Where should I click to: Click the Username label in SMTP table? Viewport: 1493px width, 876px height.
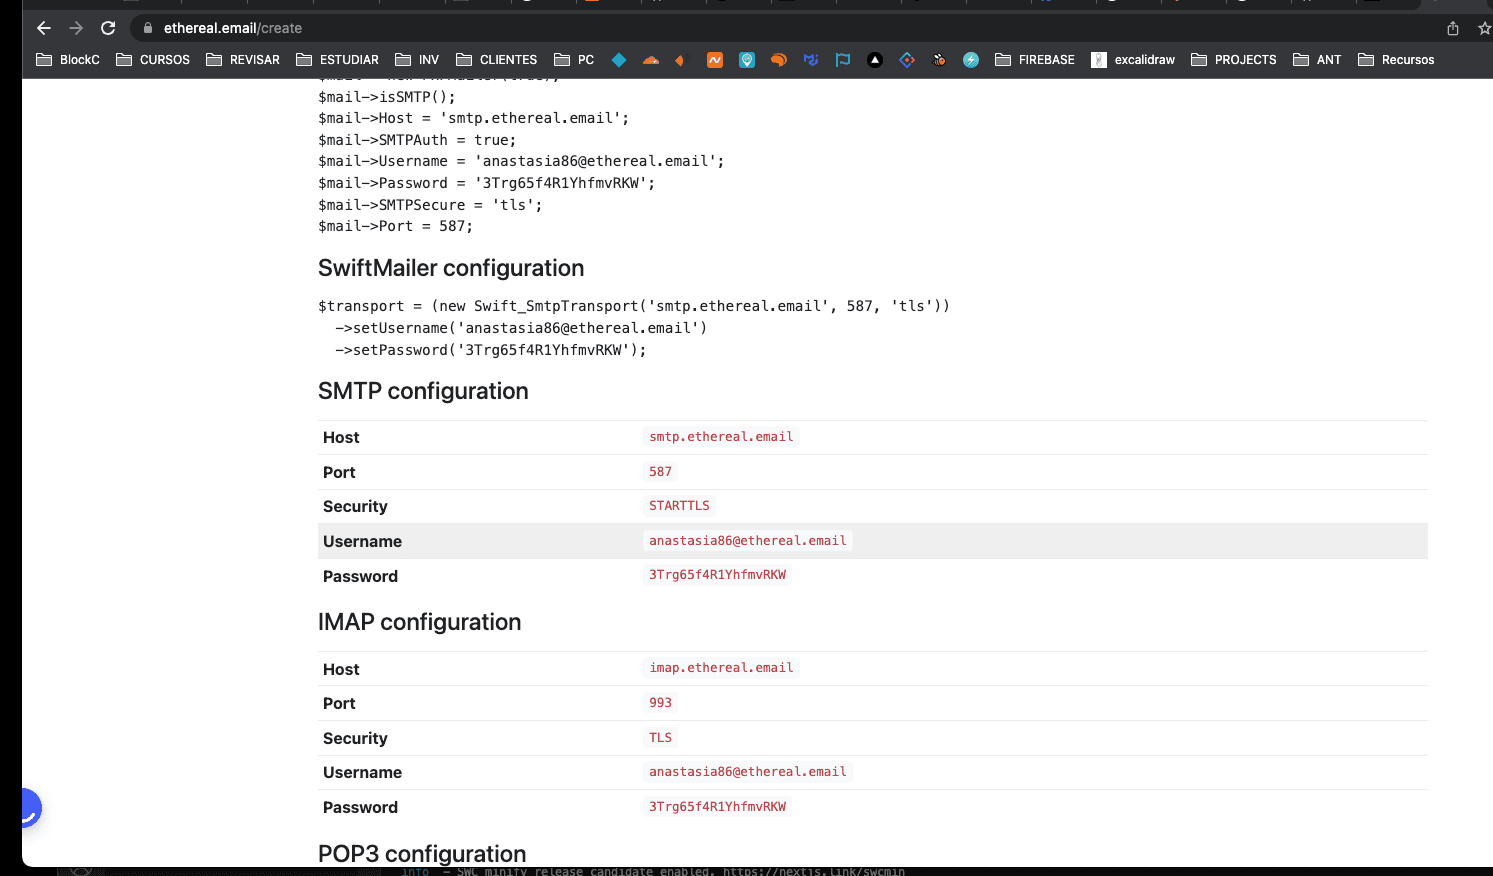coord(362,541)
